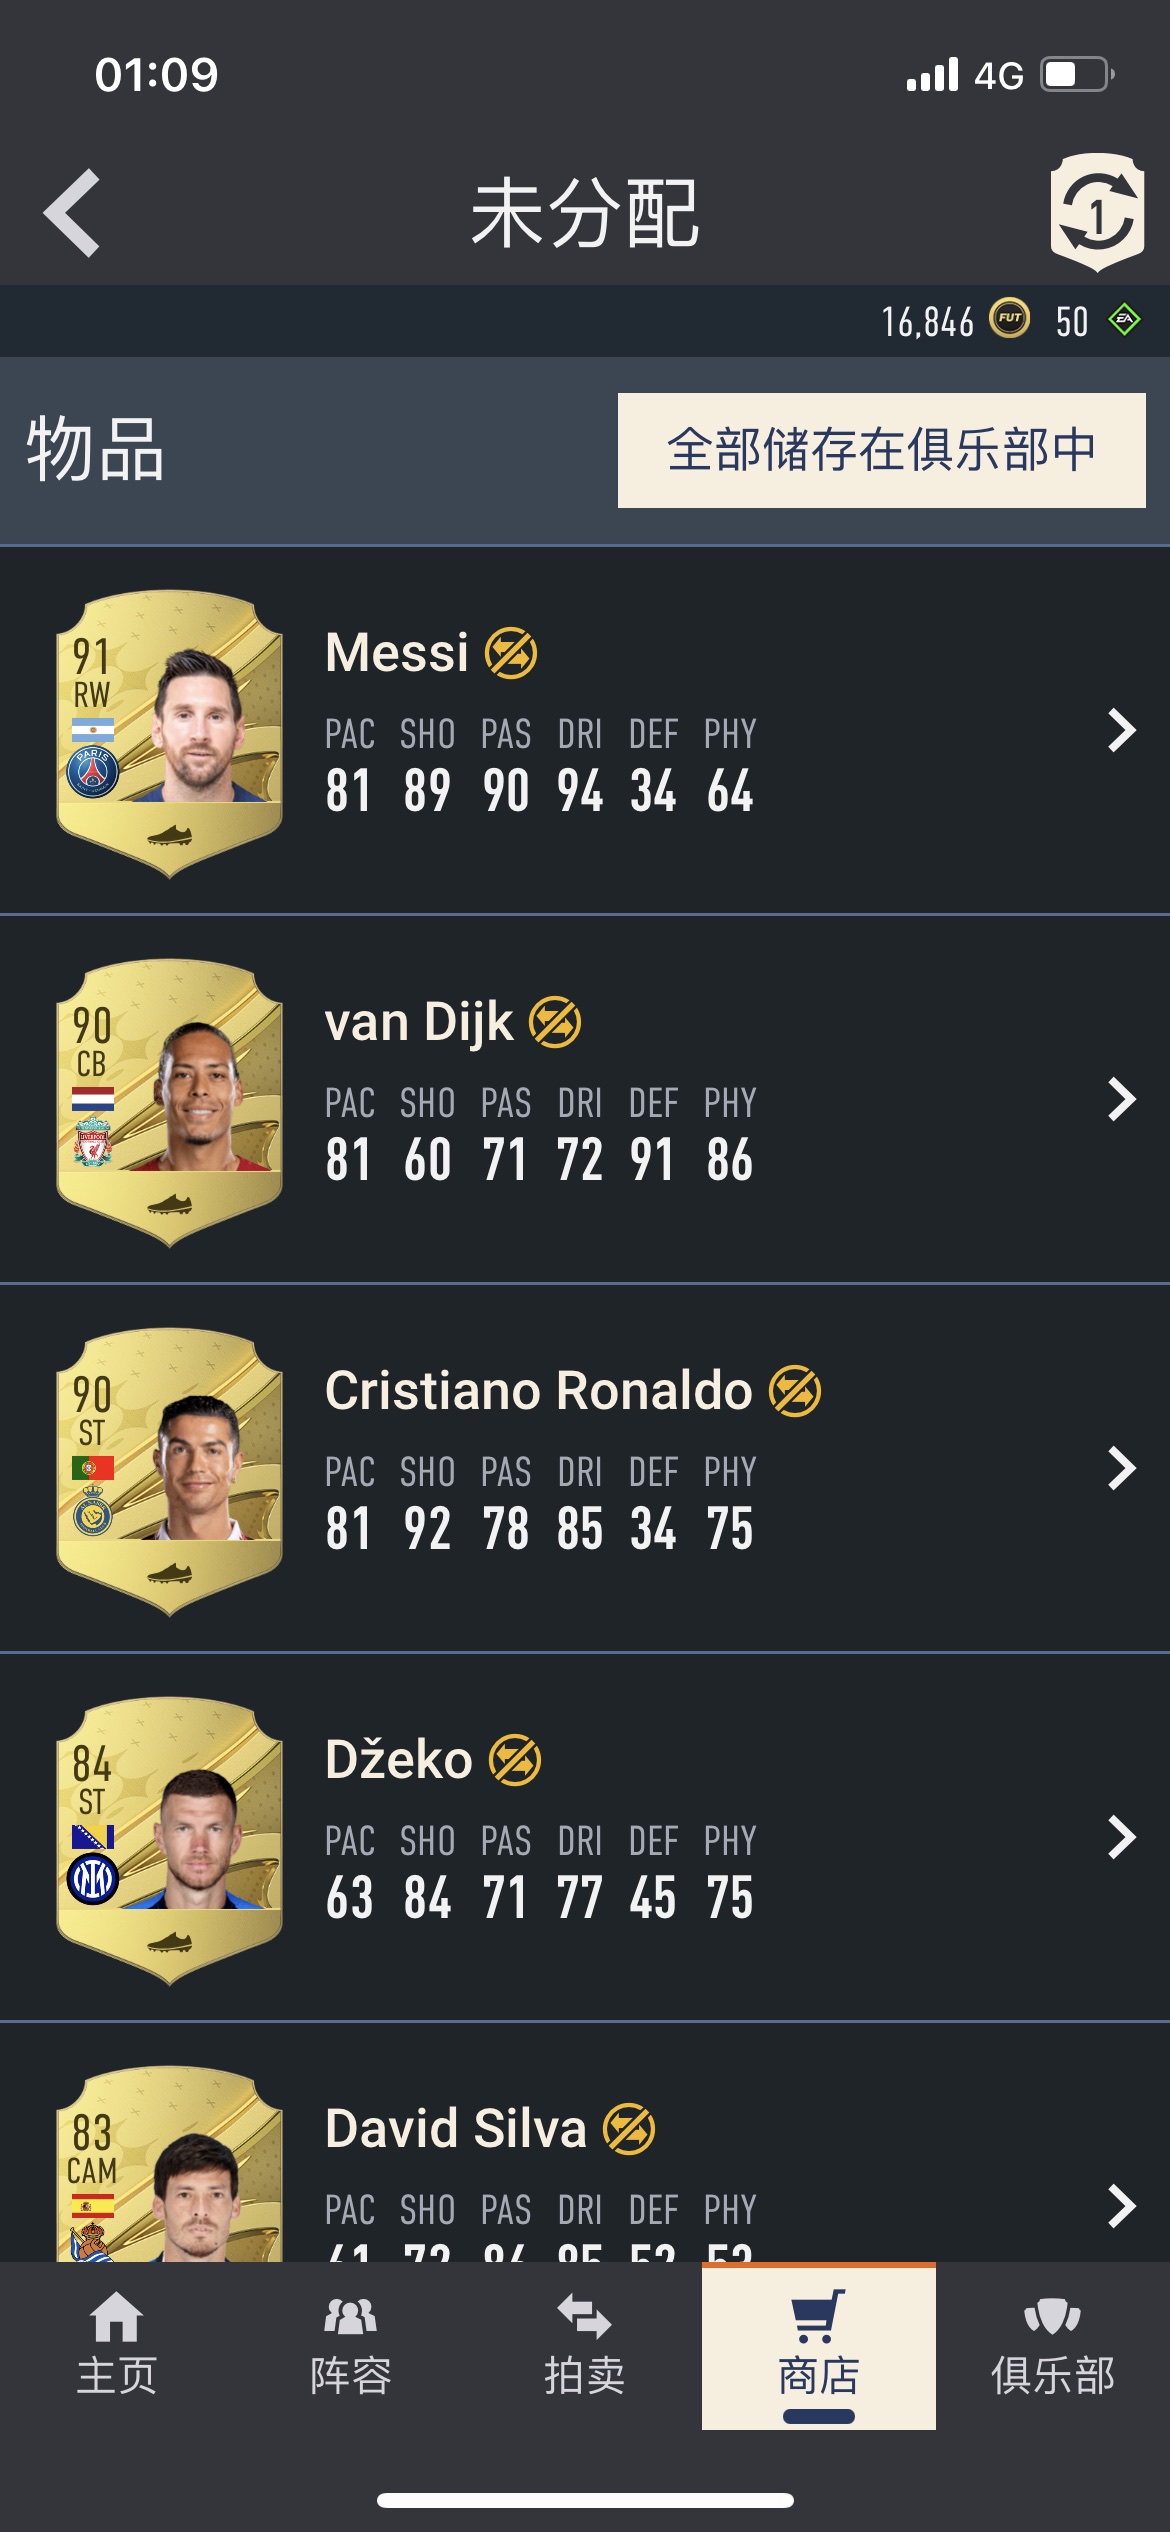Tap the FUT coins icon
This screenshot has width=1170, height=2532.
1009,319
